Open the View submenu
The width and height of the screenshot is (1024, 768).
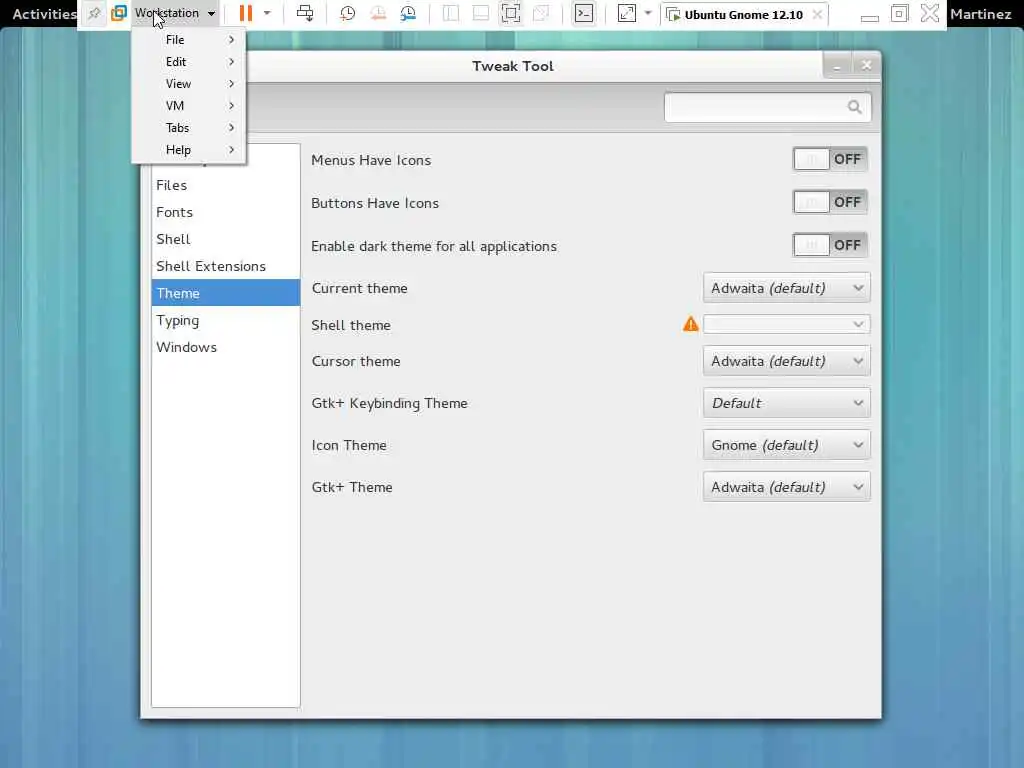(x=189, y=84)
